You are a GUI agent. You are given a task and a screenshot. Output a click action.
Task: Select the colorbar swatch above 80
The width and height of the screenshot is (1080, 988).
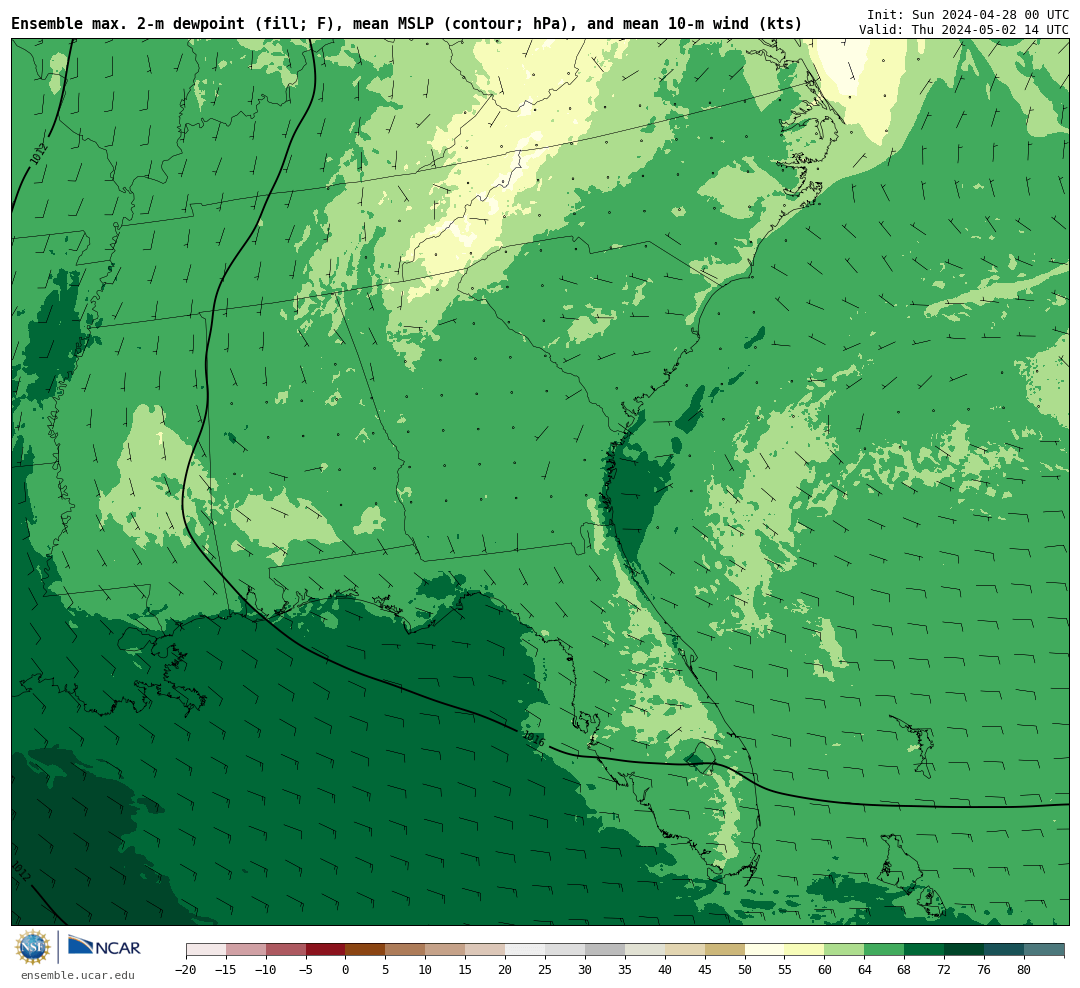[1045, 950]
